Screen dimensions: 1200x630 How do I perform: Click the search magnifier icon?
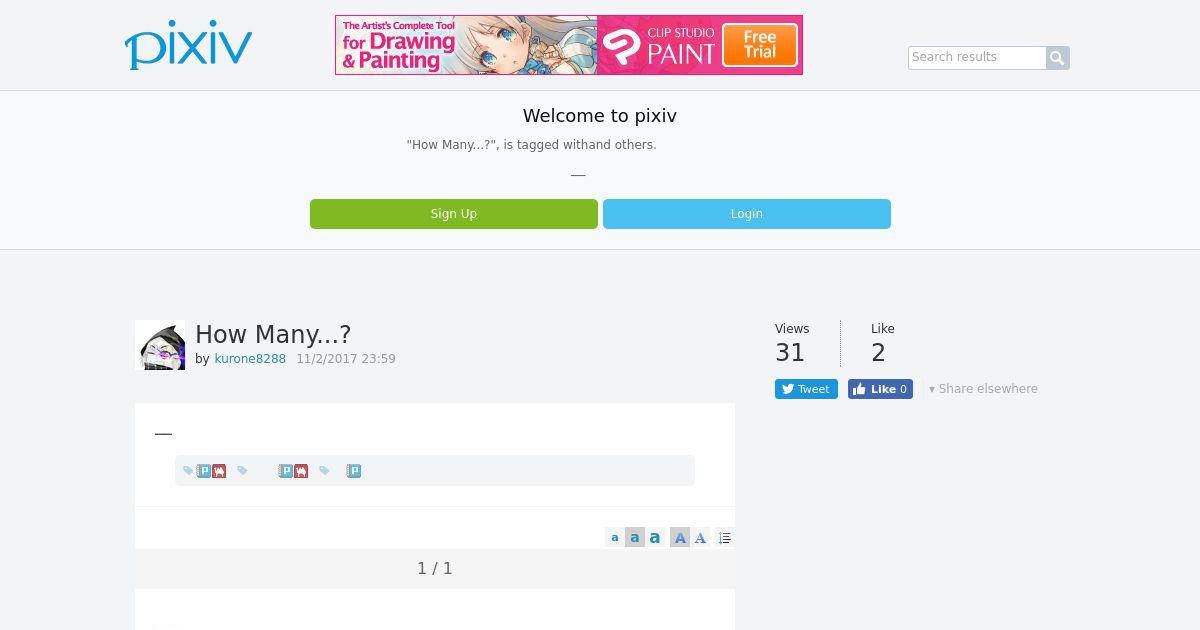point(1057,58)
